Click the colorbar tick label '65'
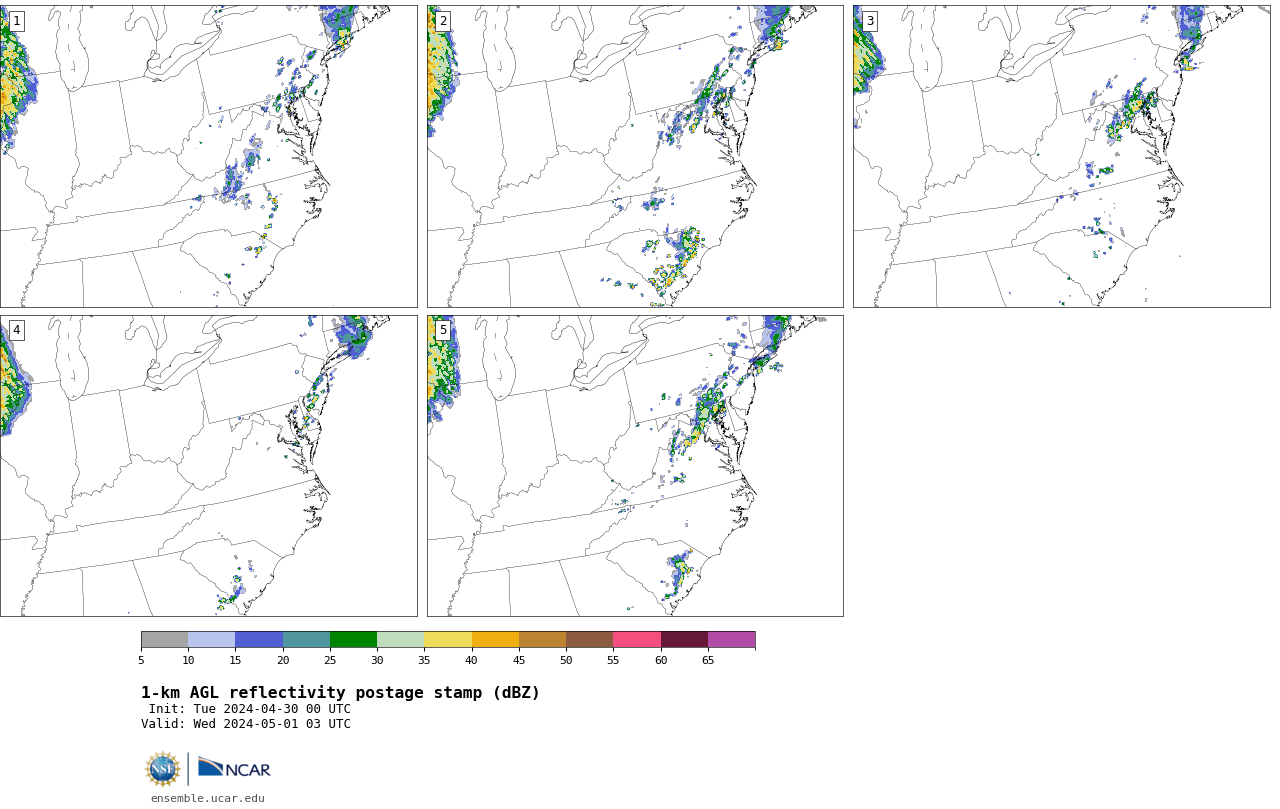 click(708, 660)
